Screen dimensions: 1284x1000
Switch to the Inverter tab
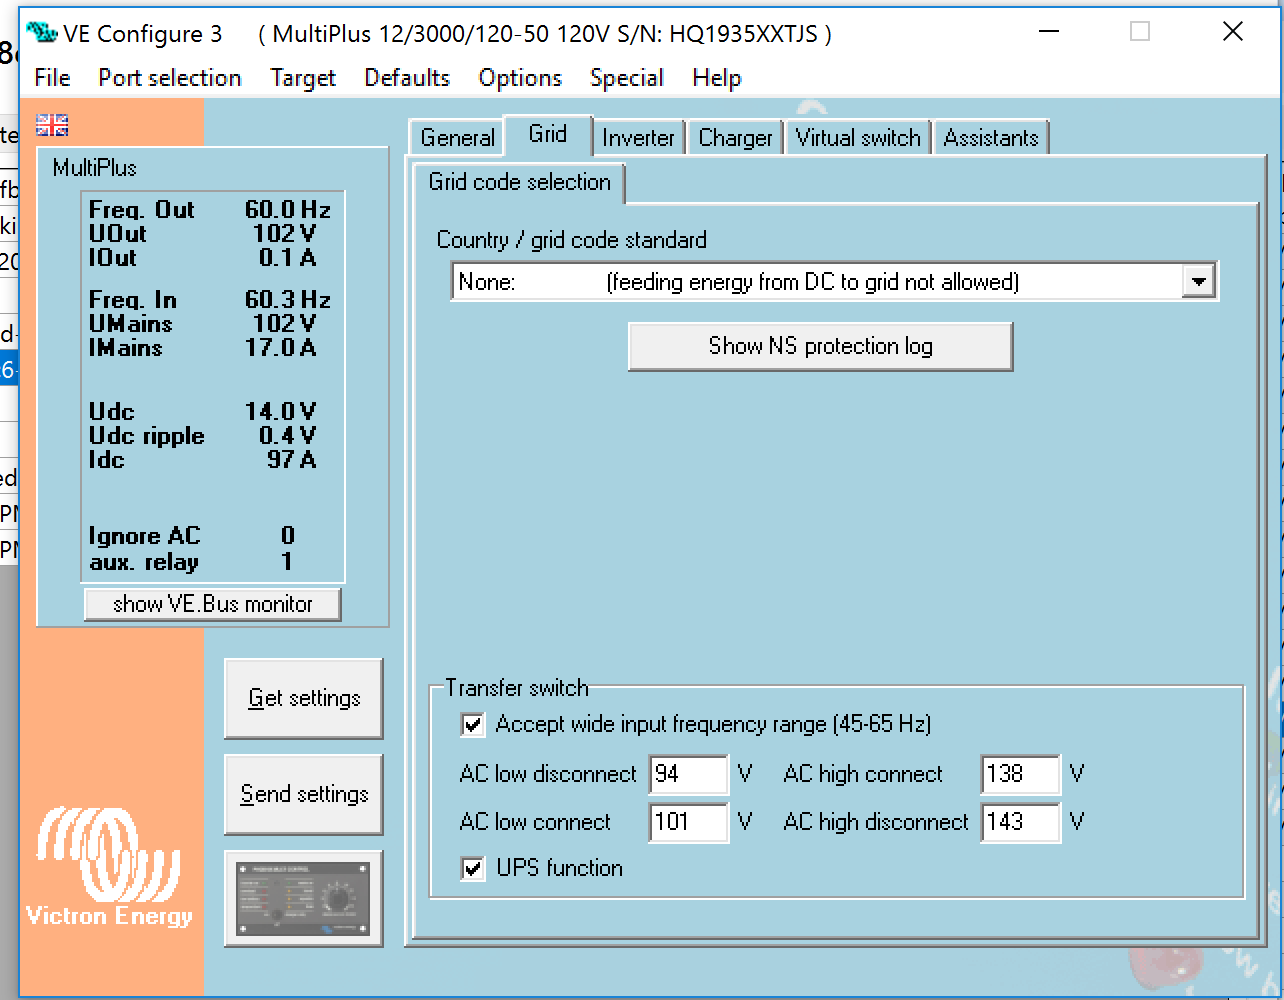tap(638, 138)
